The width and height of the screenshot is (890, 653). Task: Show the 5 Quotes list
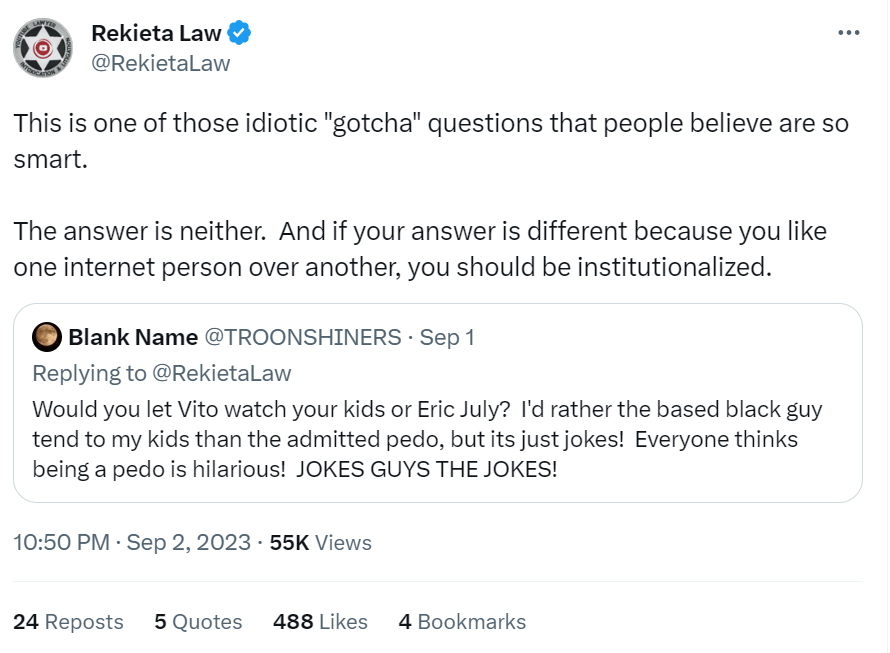point(198,621)
